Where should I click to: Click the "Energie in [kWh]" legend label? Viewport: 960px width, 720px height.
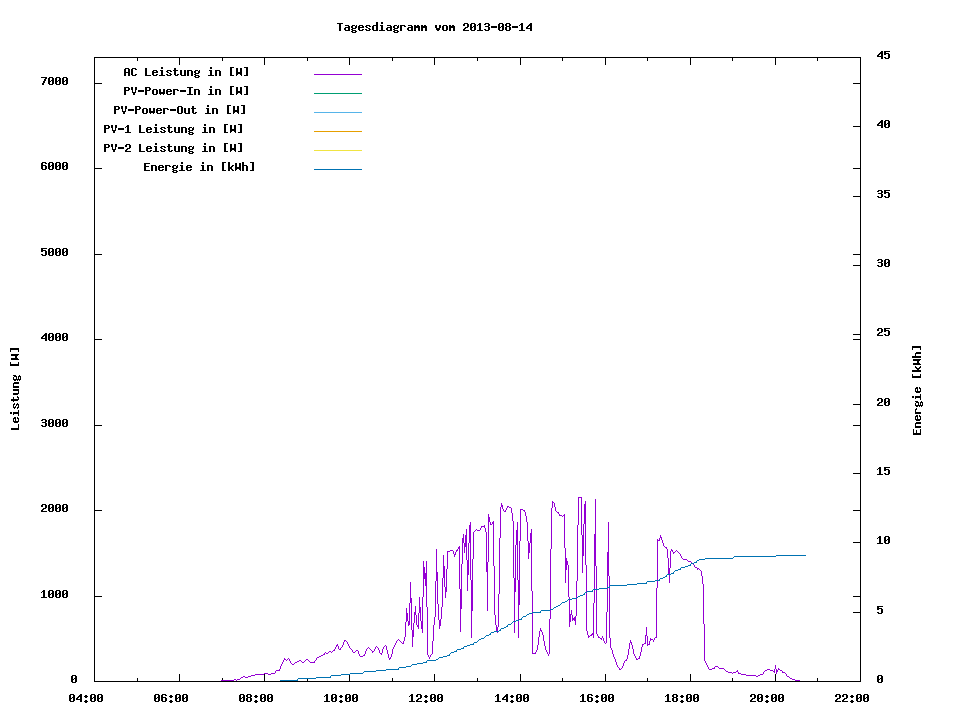(199, 167)
